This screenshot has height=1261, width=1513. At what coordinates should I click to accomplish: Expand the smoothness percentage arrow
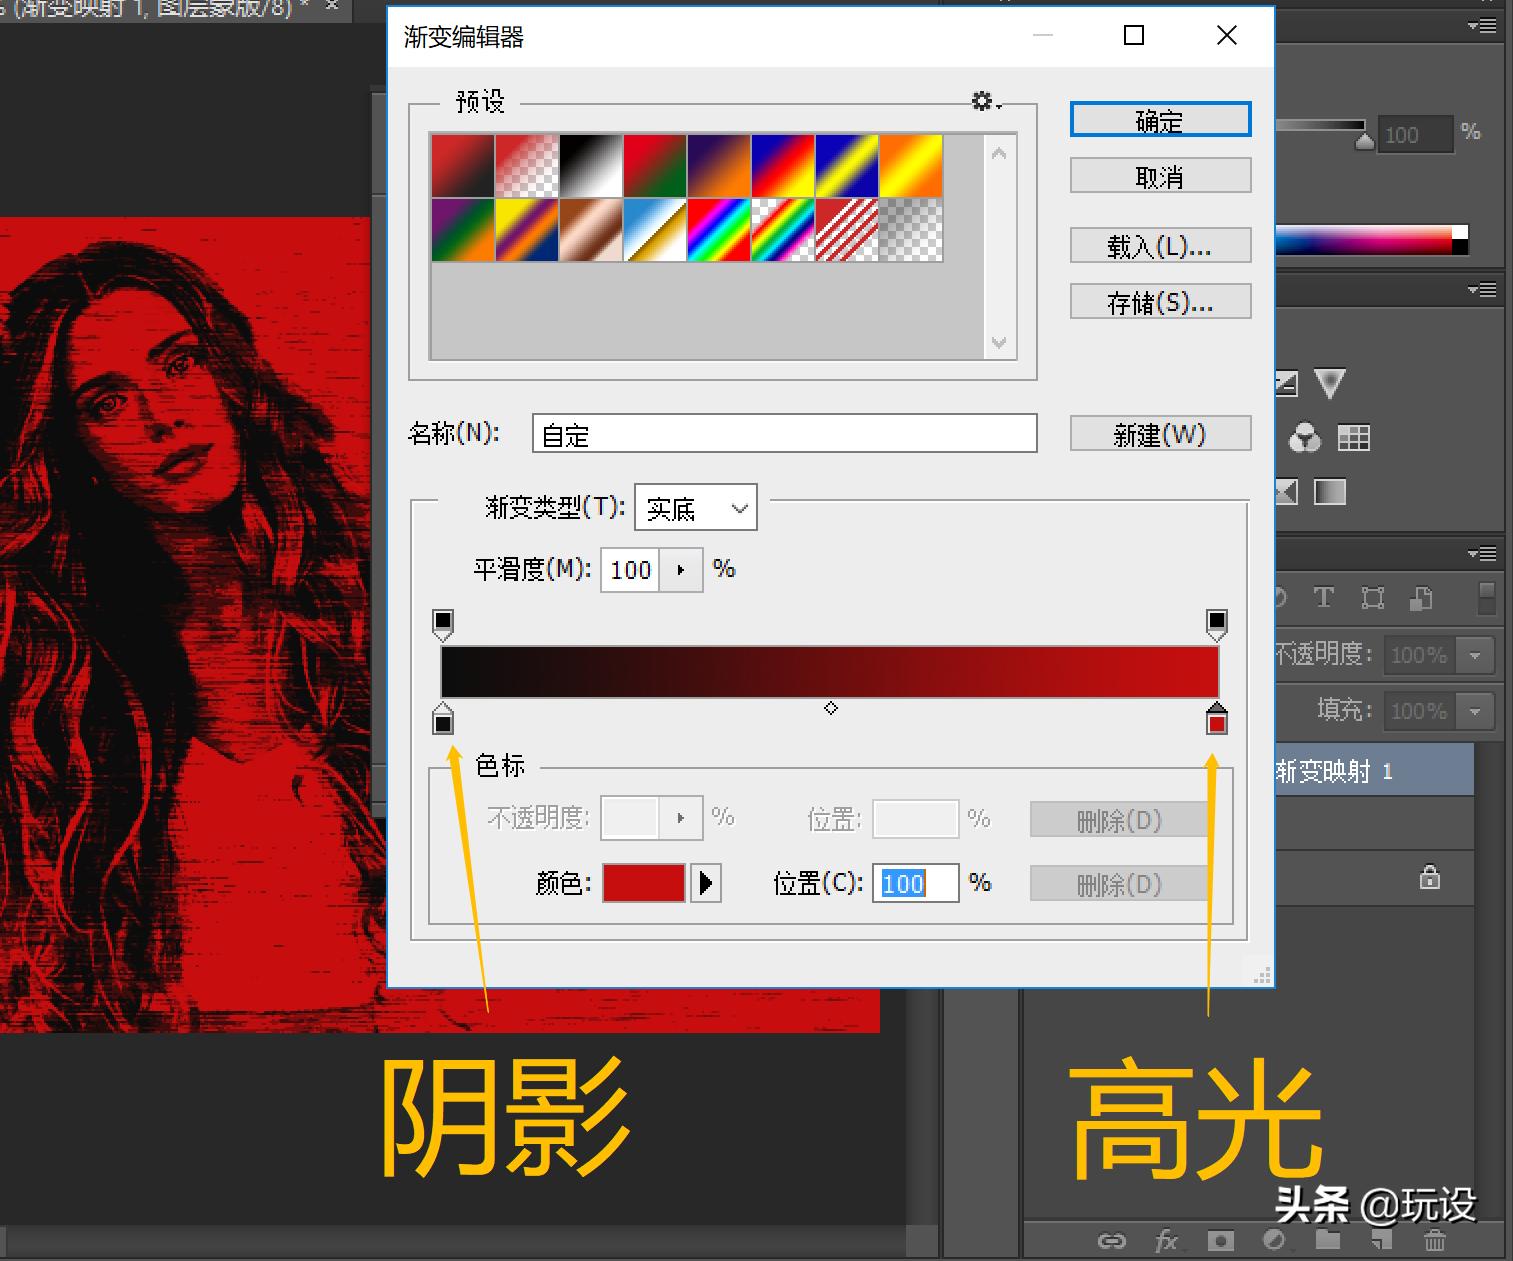point(681,570)
